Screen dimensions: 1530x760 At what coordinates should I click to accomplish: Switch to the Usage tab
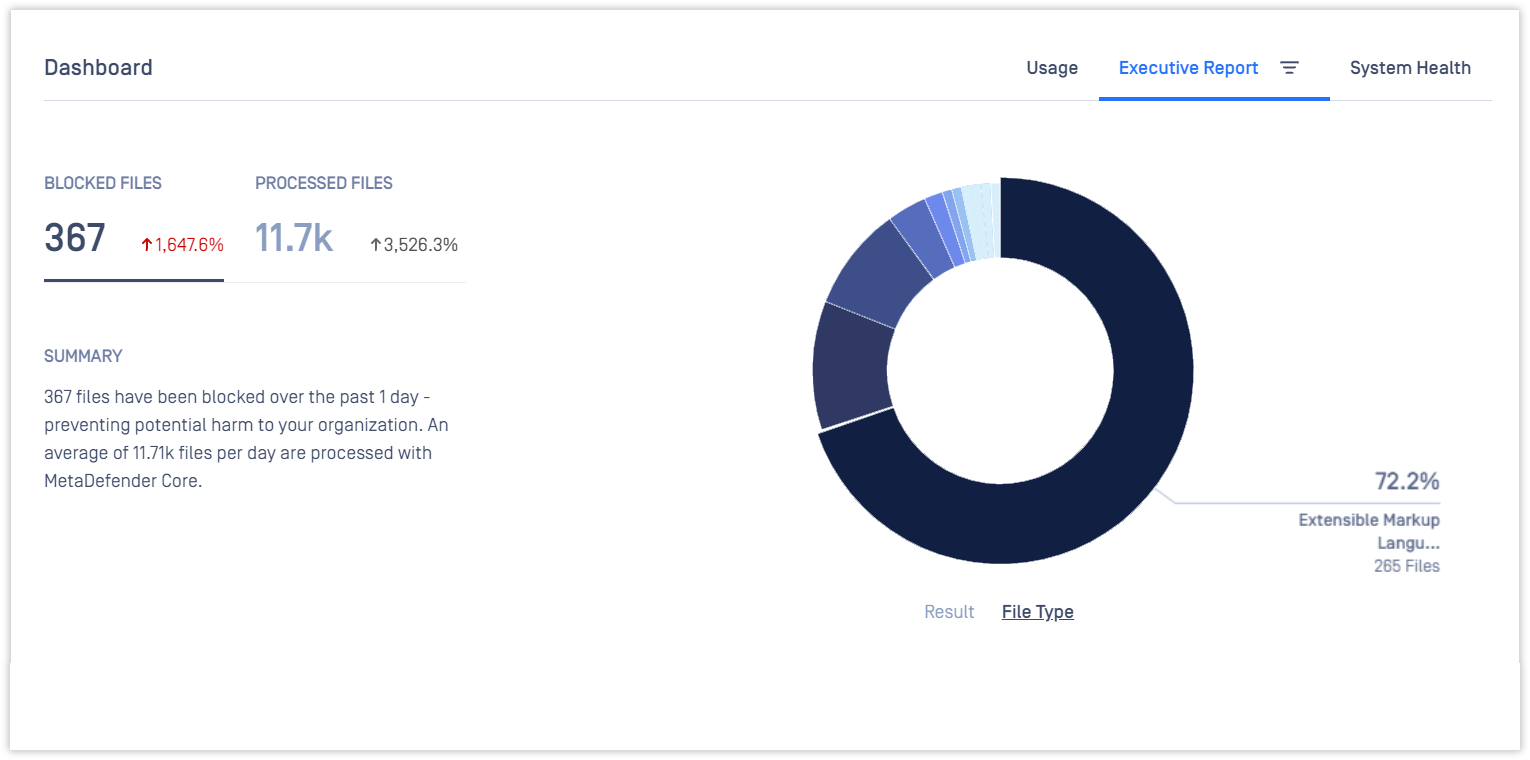pyautogui.click(x=1052, y=68)
